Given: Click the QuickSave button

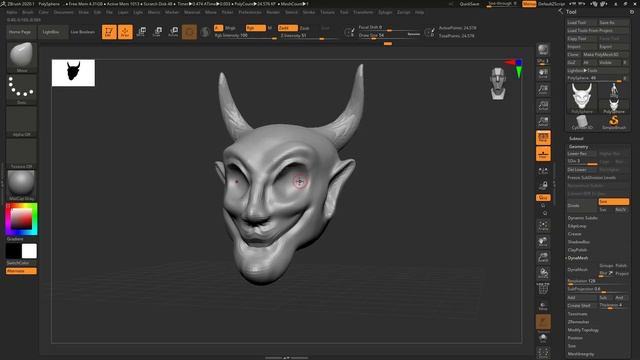Looking at the screenshot, I should (469, 4).
